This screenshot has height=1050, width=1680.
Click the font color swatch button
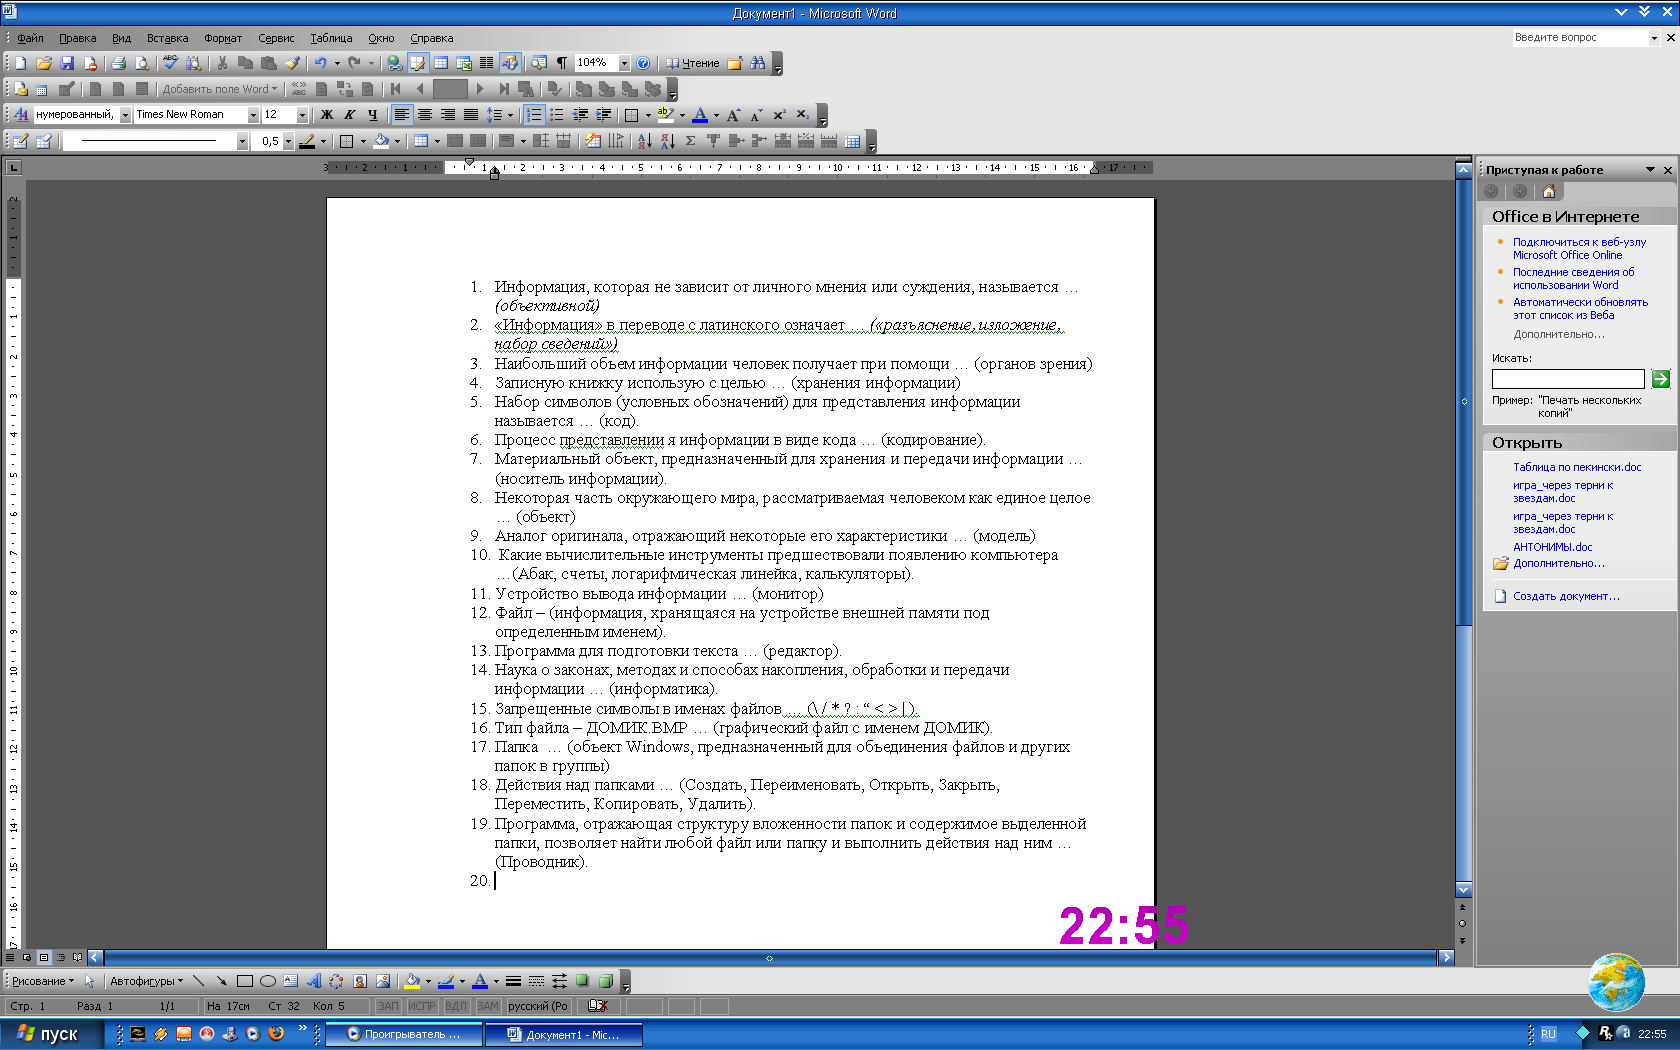click(700, 115)
